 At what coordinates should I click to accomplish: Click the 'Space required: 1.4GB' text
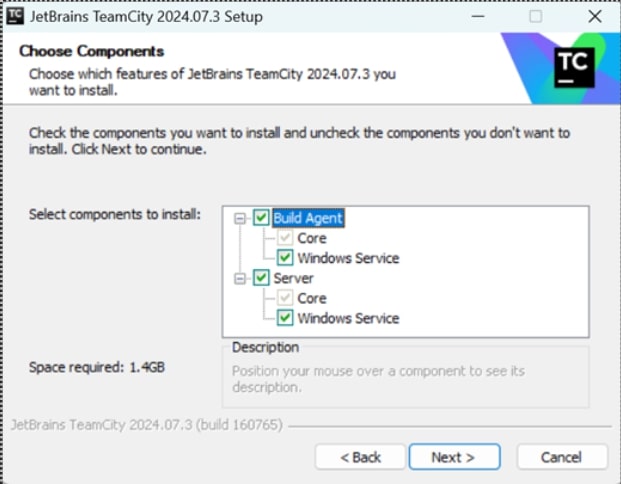(x=97, y=367)
